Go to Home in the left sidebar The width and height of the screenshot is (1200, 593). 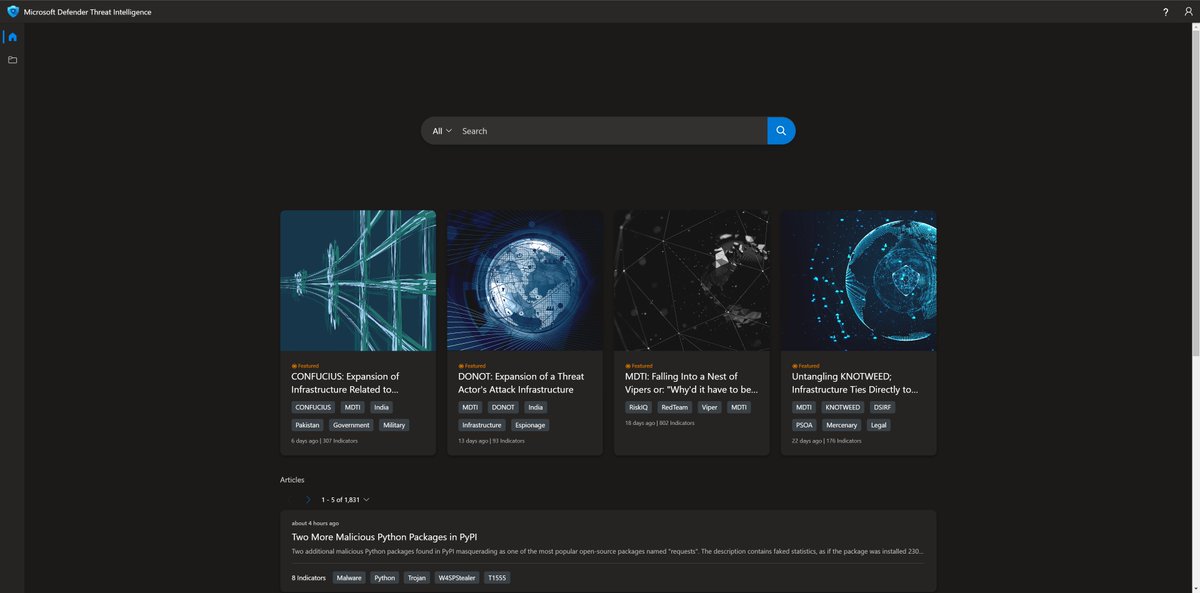[12, 37]
